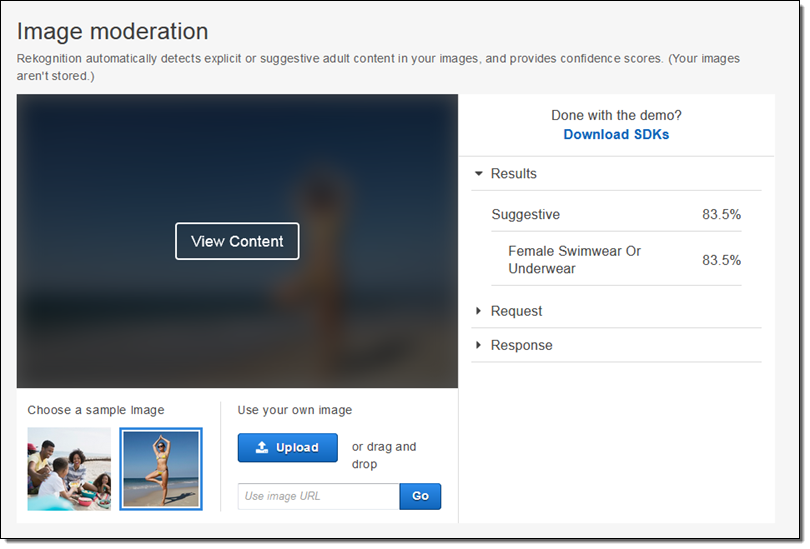Screen dimensions: 810x549
Task: Open the Download SDKs link
Action: (616, 134)
